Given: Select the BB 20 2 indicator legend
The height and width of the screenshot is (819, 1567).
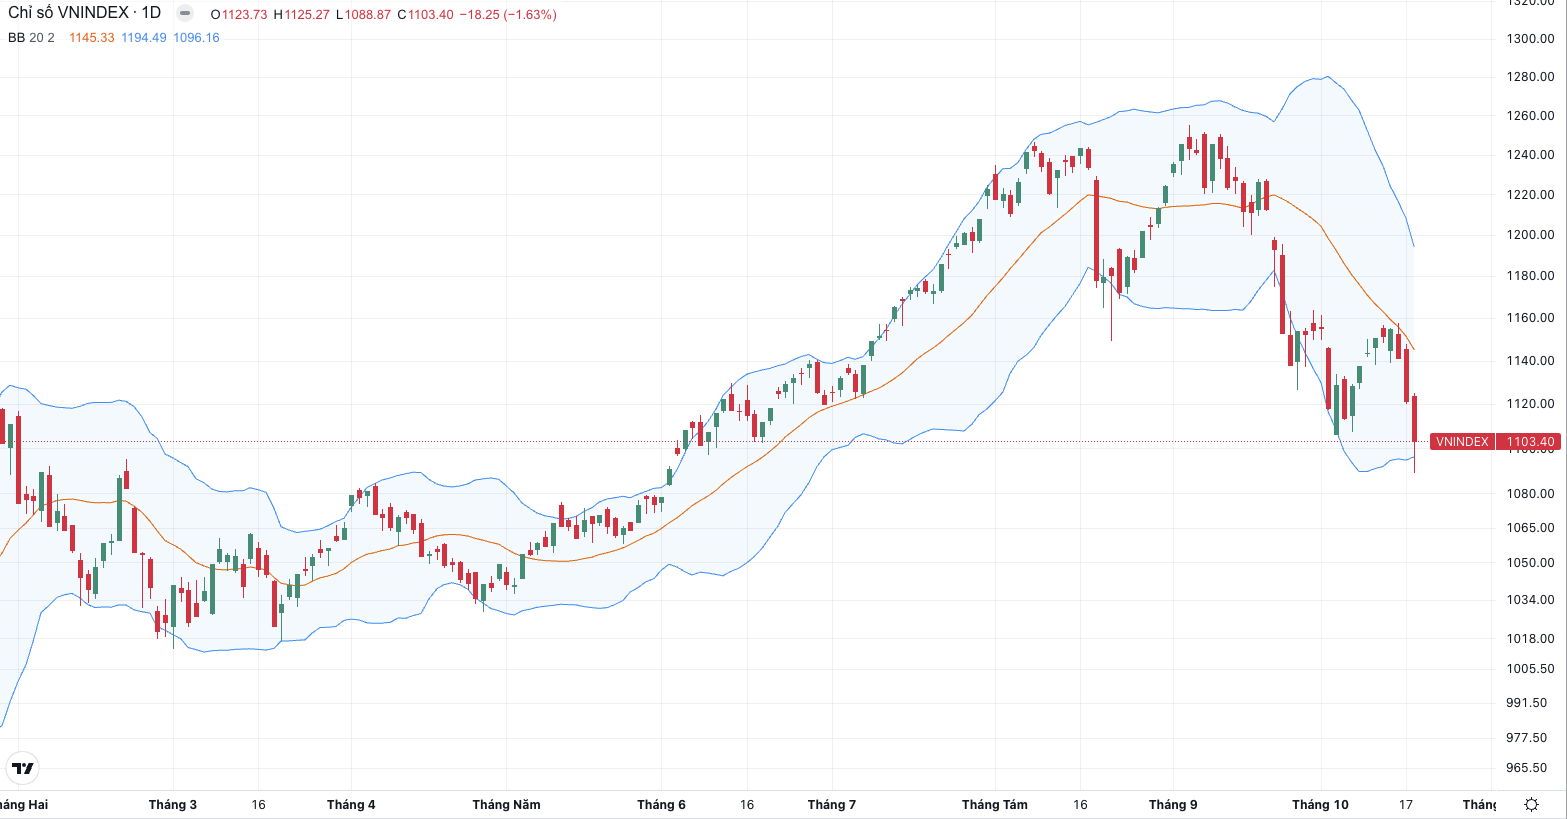Looking at the screenshot, I should [31, 38].
